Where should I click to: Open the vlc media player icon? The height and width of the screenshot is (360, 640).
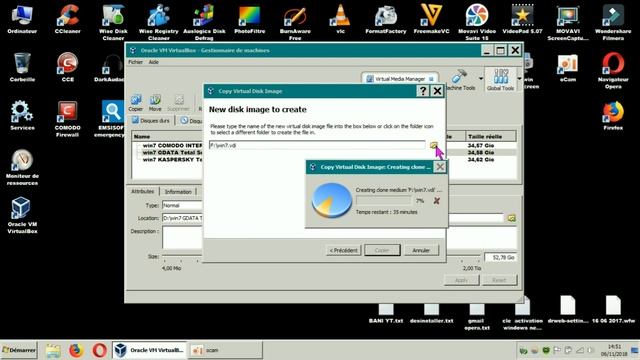[340, 19]
